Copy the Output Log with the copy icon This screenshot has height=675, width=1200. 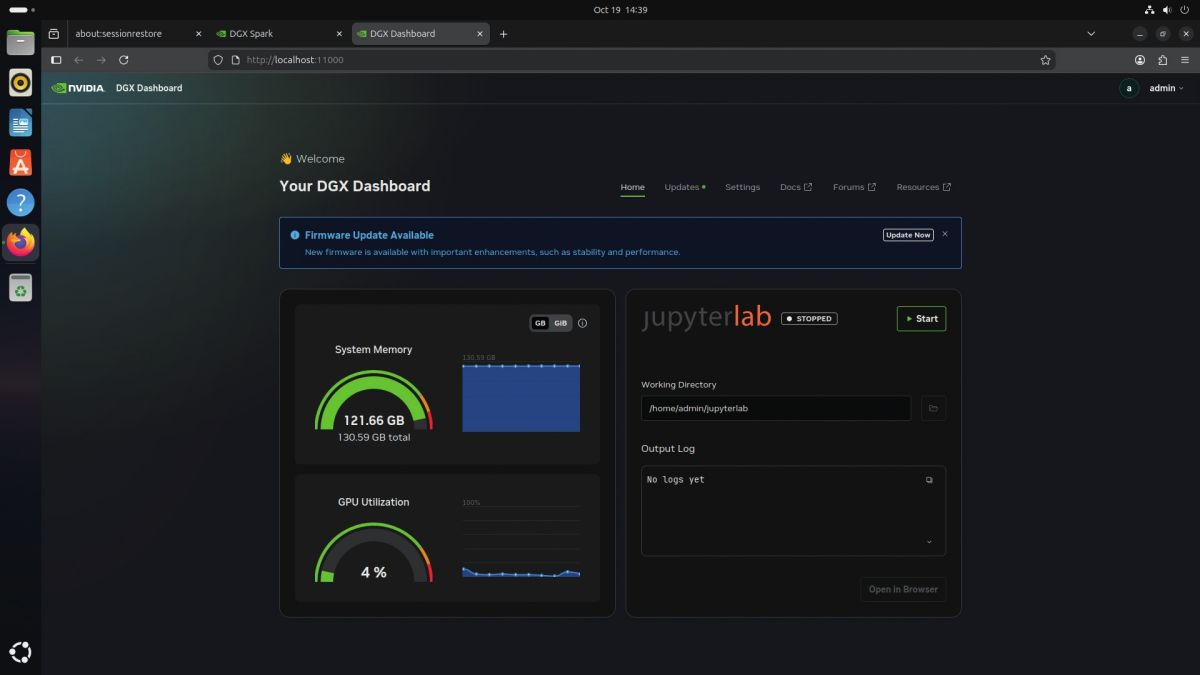tap(929, 480)
